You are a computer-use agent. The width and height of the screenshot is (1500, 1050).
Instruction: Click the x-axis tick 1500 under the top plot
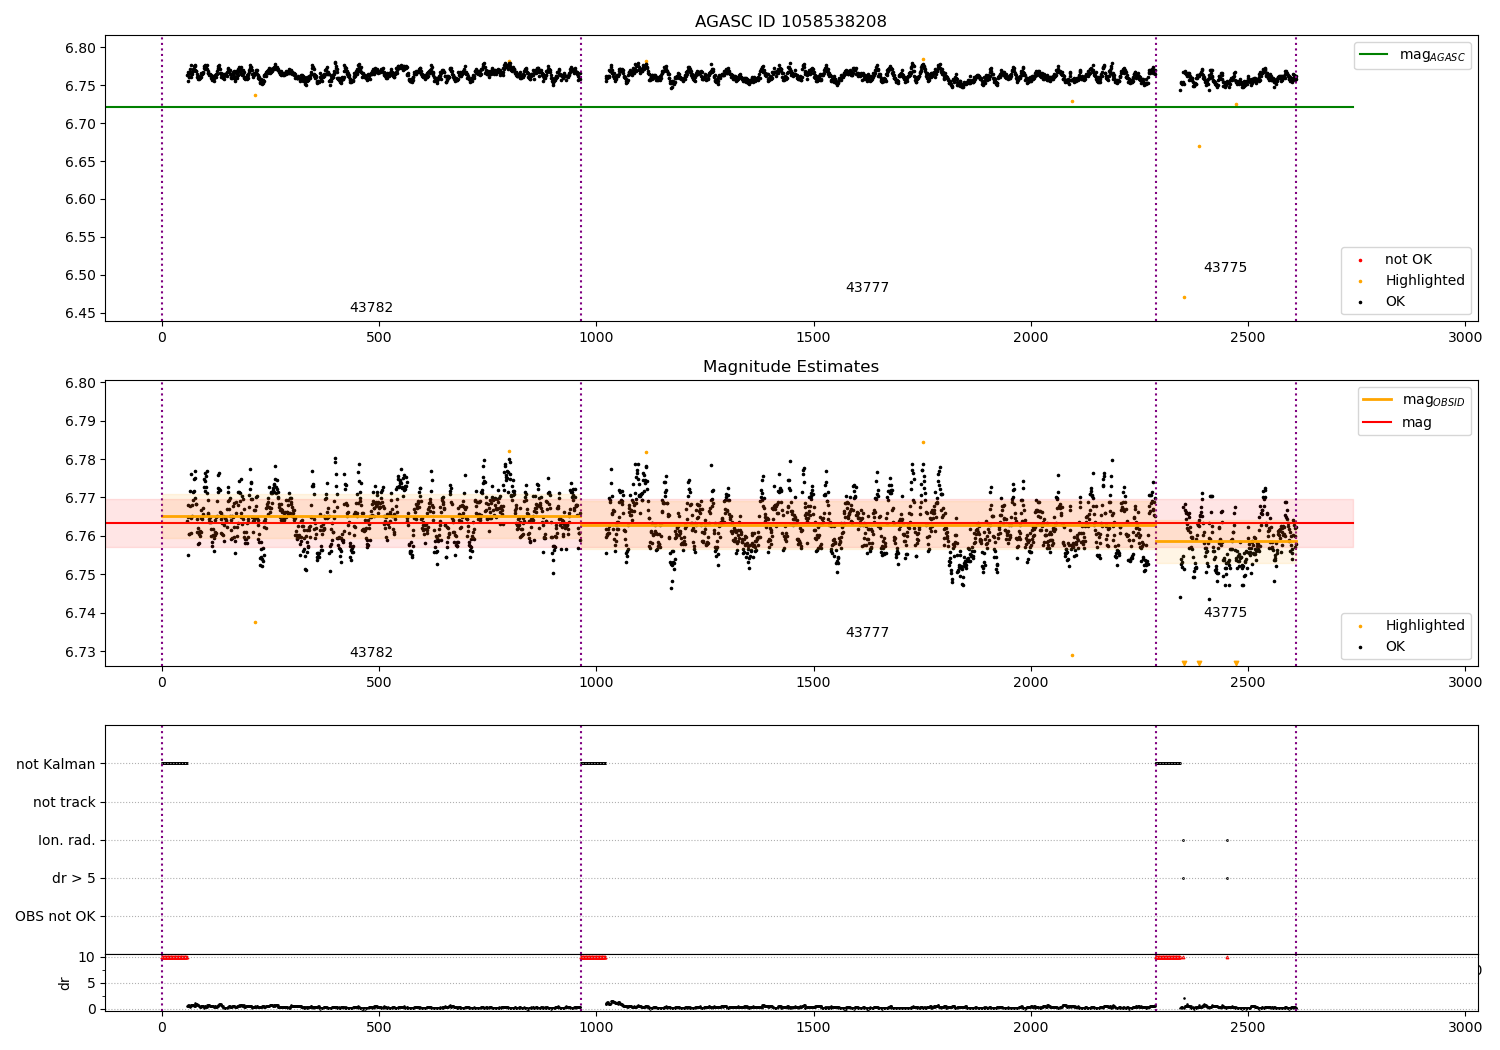click(813, 338)
